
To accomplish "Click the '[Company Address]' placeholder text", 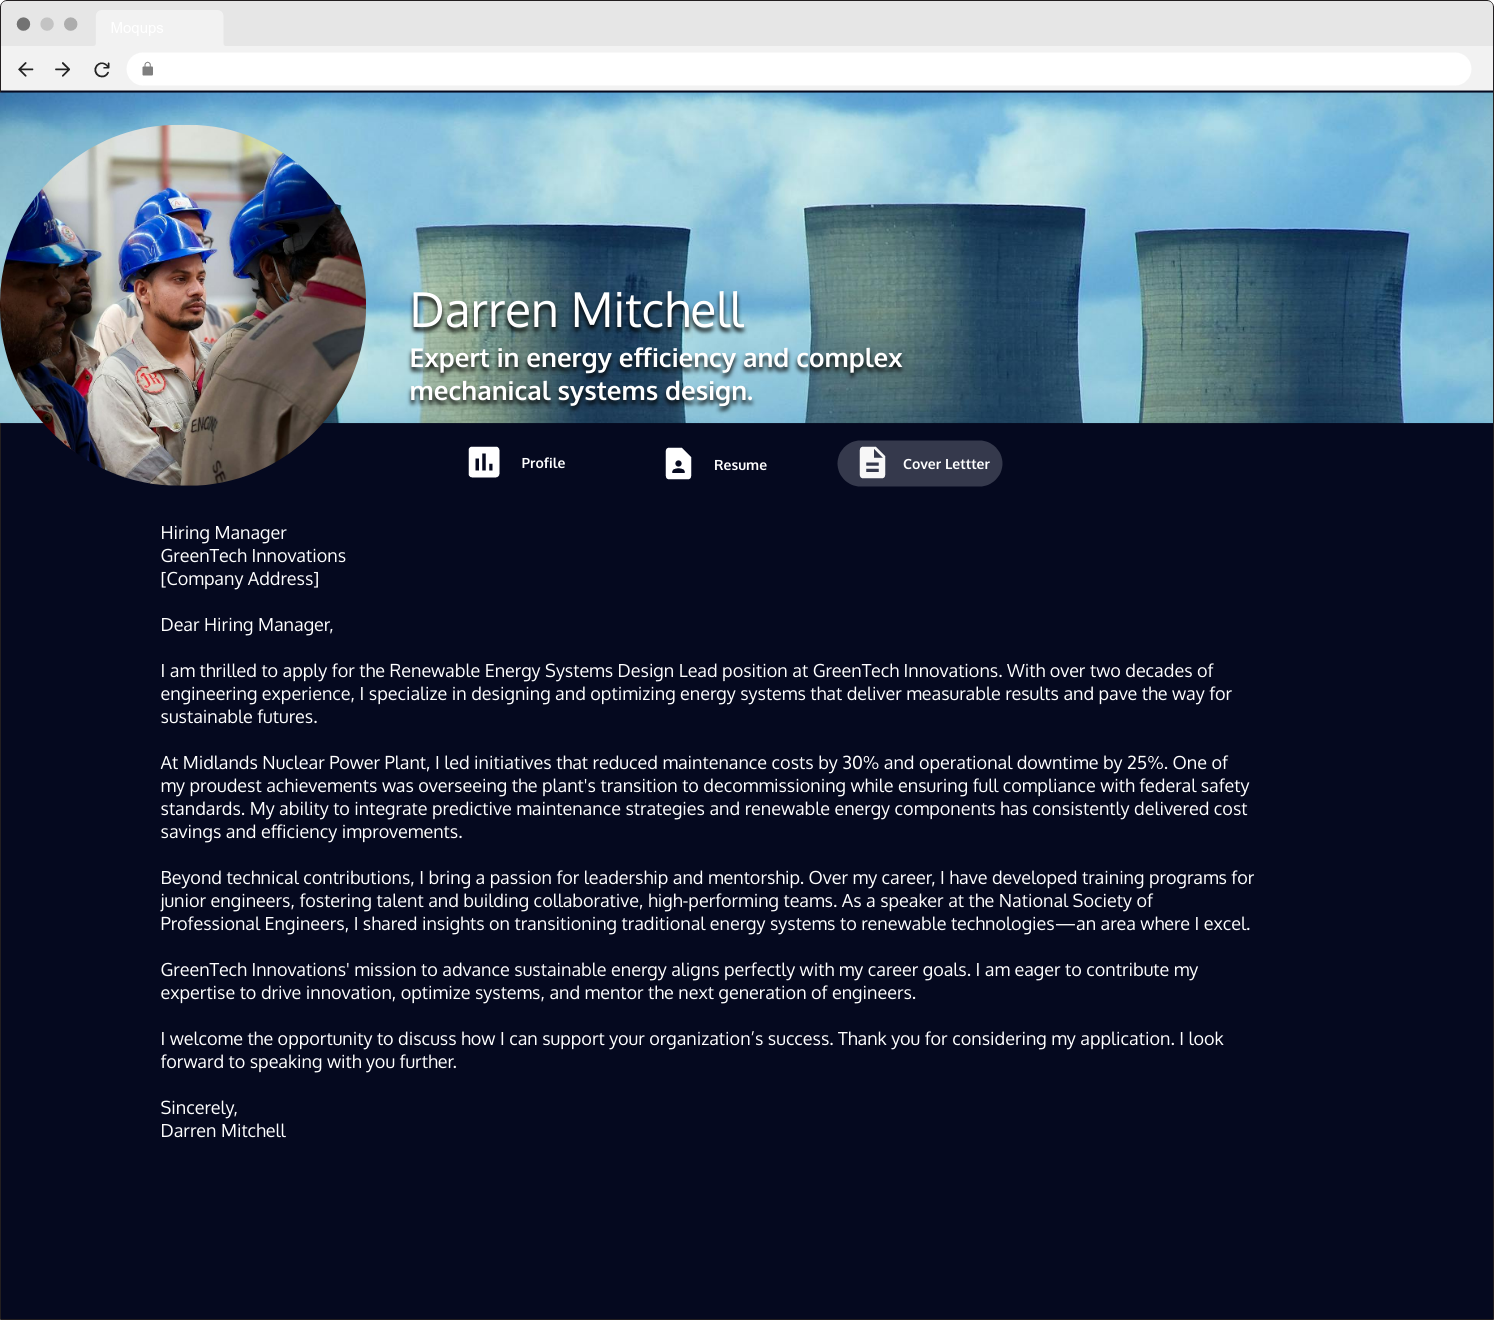I will click(x=240, y=579).
